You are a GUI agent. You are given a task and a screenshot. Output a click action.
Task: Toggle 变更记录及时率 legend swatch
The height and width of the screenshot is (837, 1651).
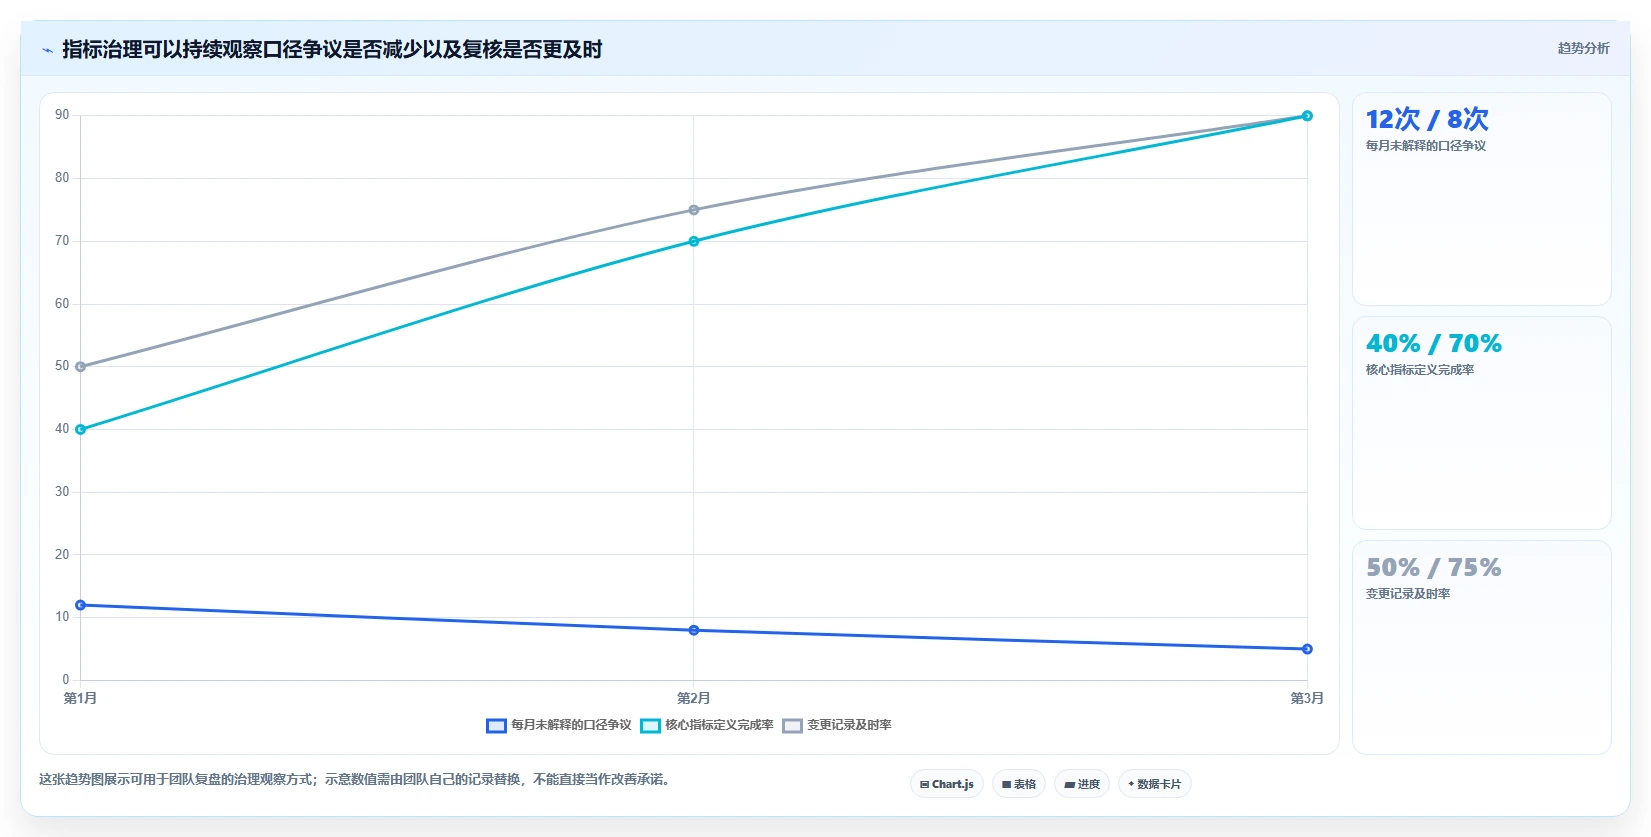pos(792,726)
